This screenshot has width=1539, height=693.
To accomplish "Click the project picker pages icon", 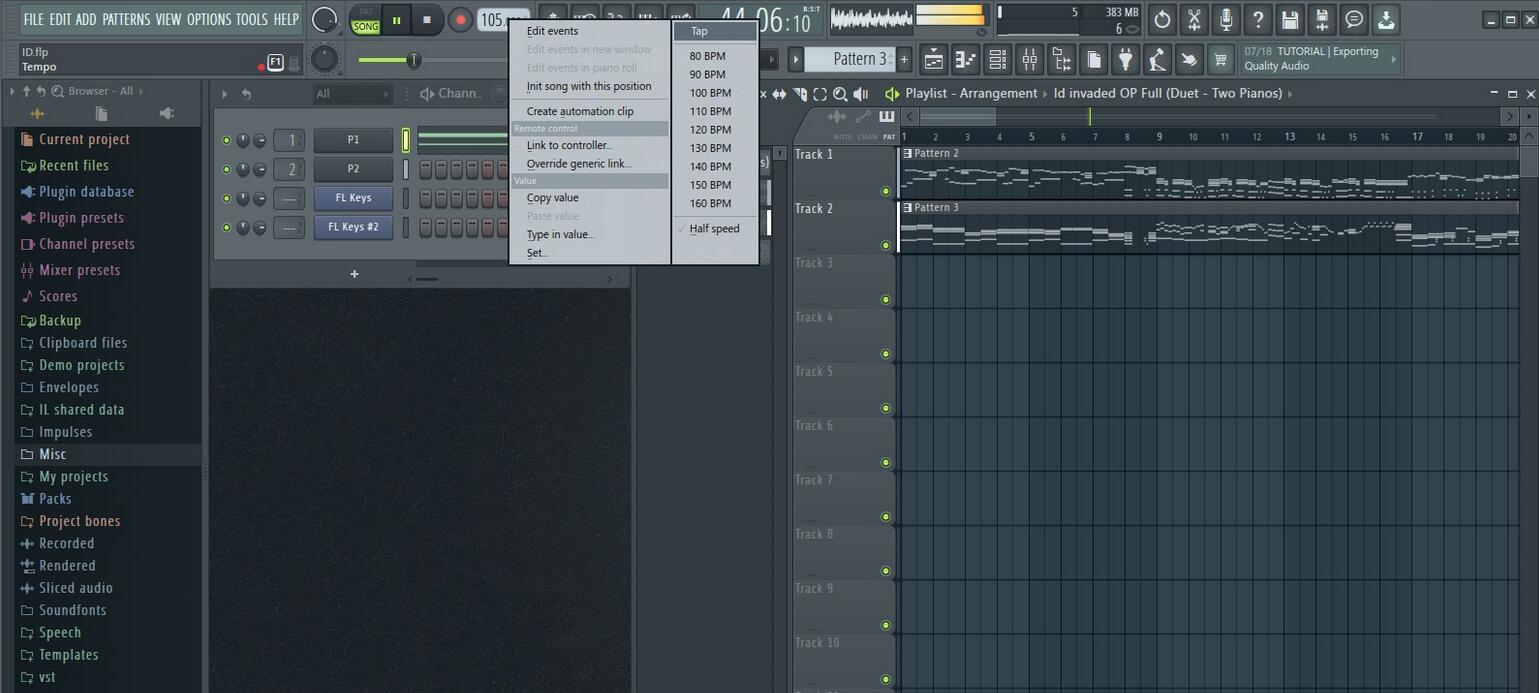I will tap(1094, 60).
